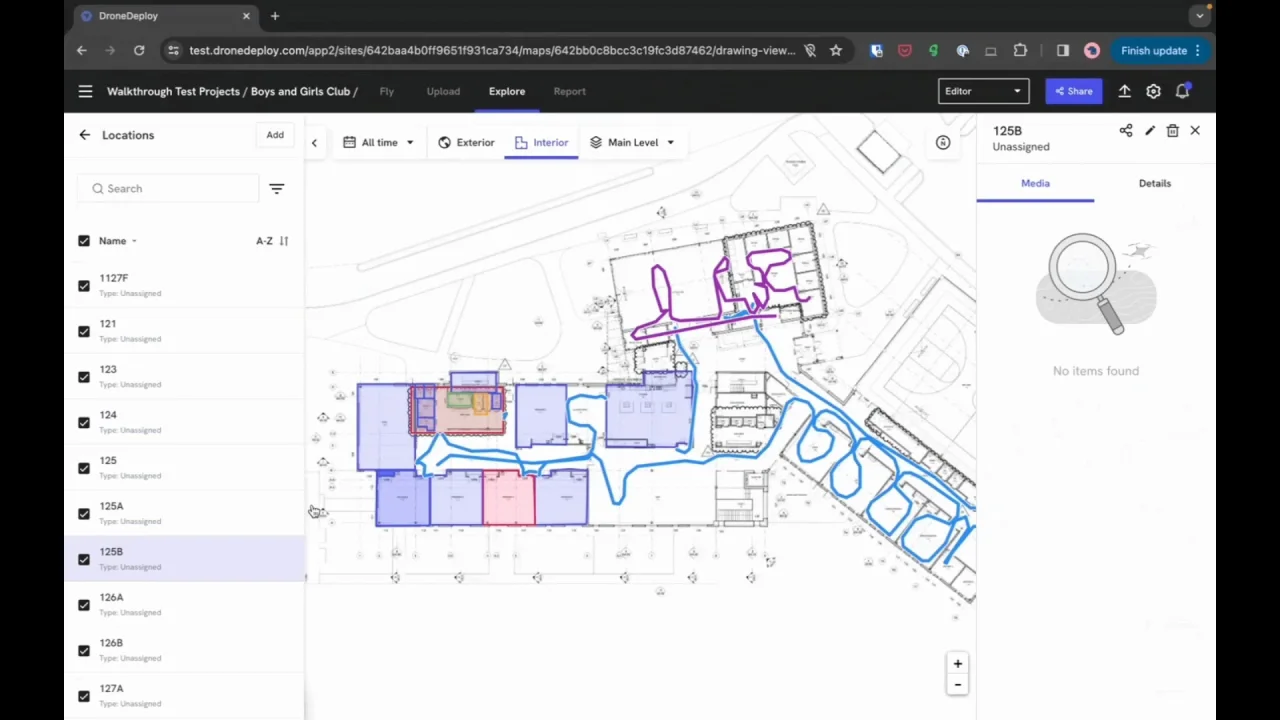This screenshot has height=720, width=1280.
Task: Click the locations Search field
Action: click(170, 188)
